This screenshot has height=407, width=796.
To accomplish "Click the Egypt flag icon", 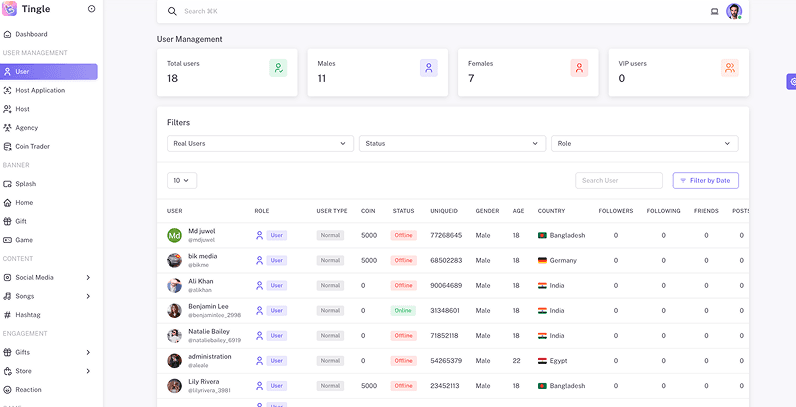I will pos(542,361).
